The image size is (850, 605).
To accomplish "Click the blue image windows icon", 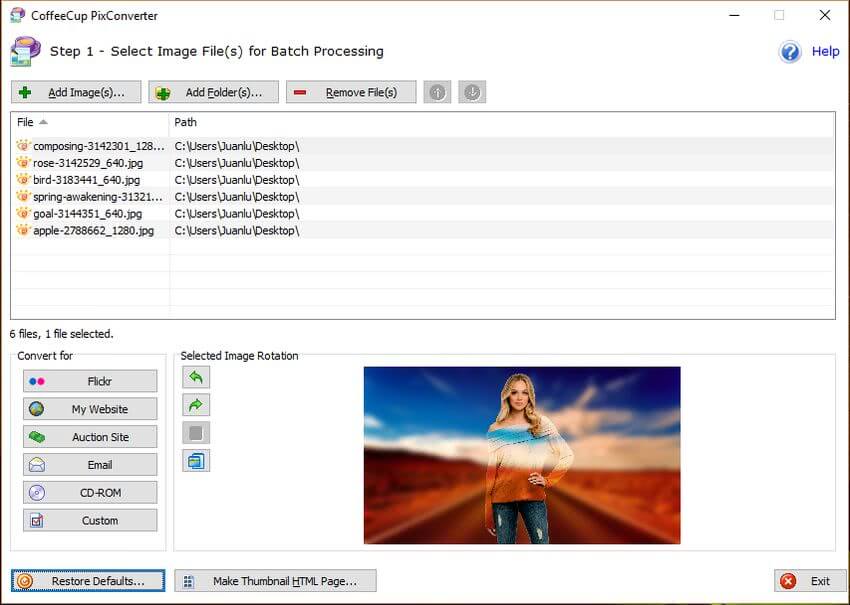I will tap(196, 461).
